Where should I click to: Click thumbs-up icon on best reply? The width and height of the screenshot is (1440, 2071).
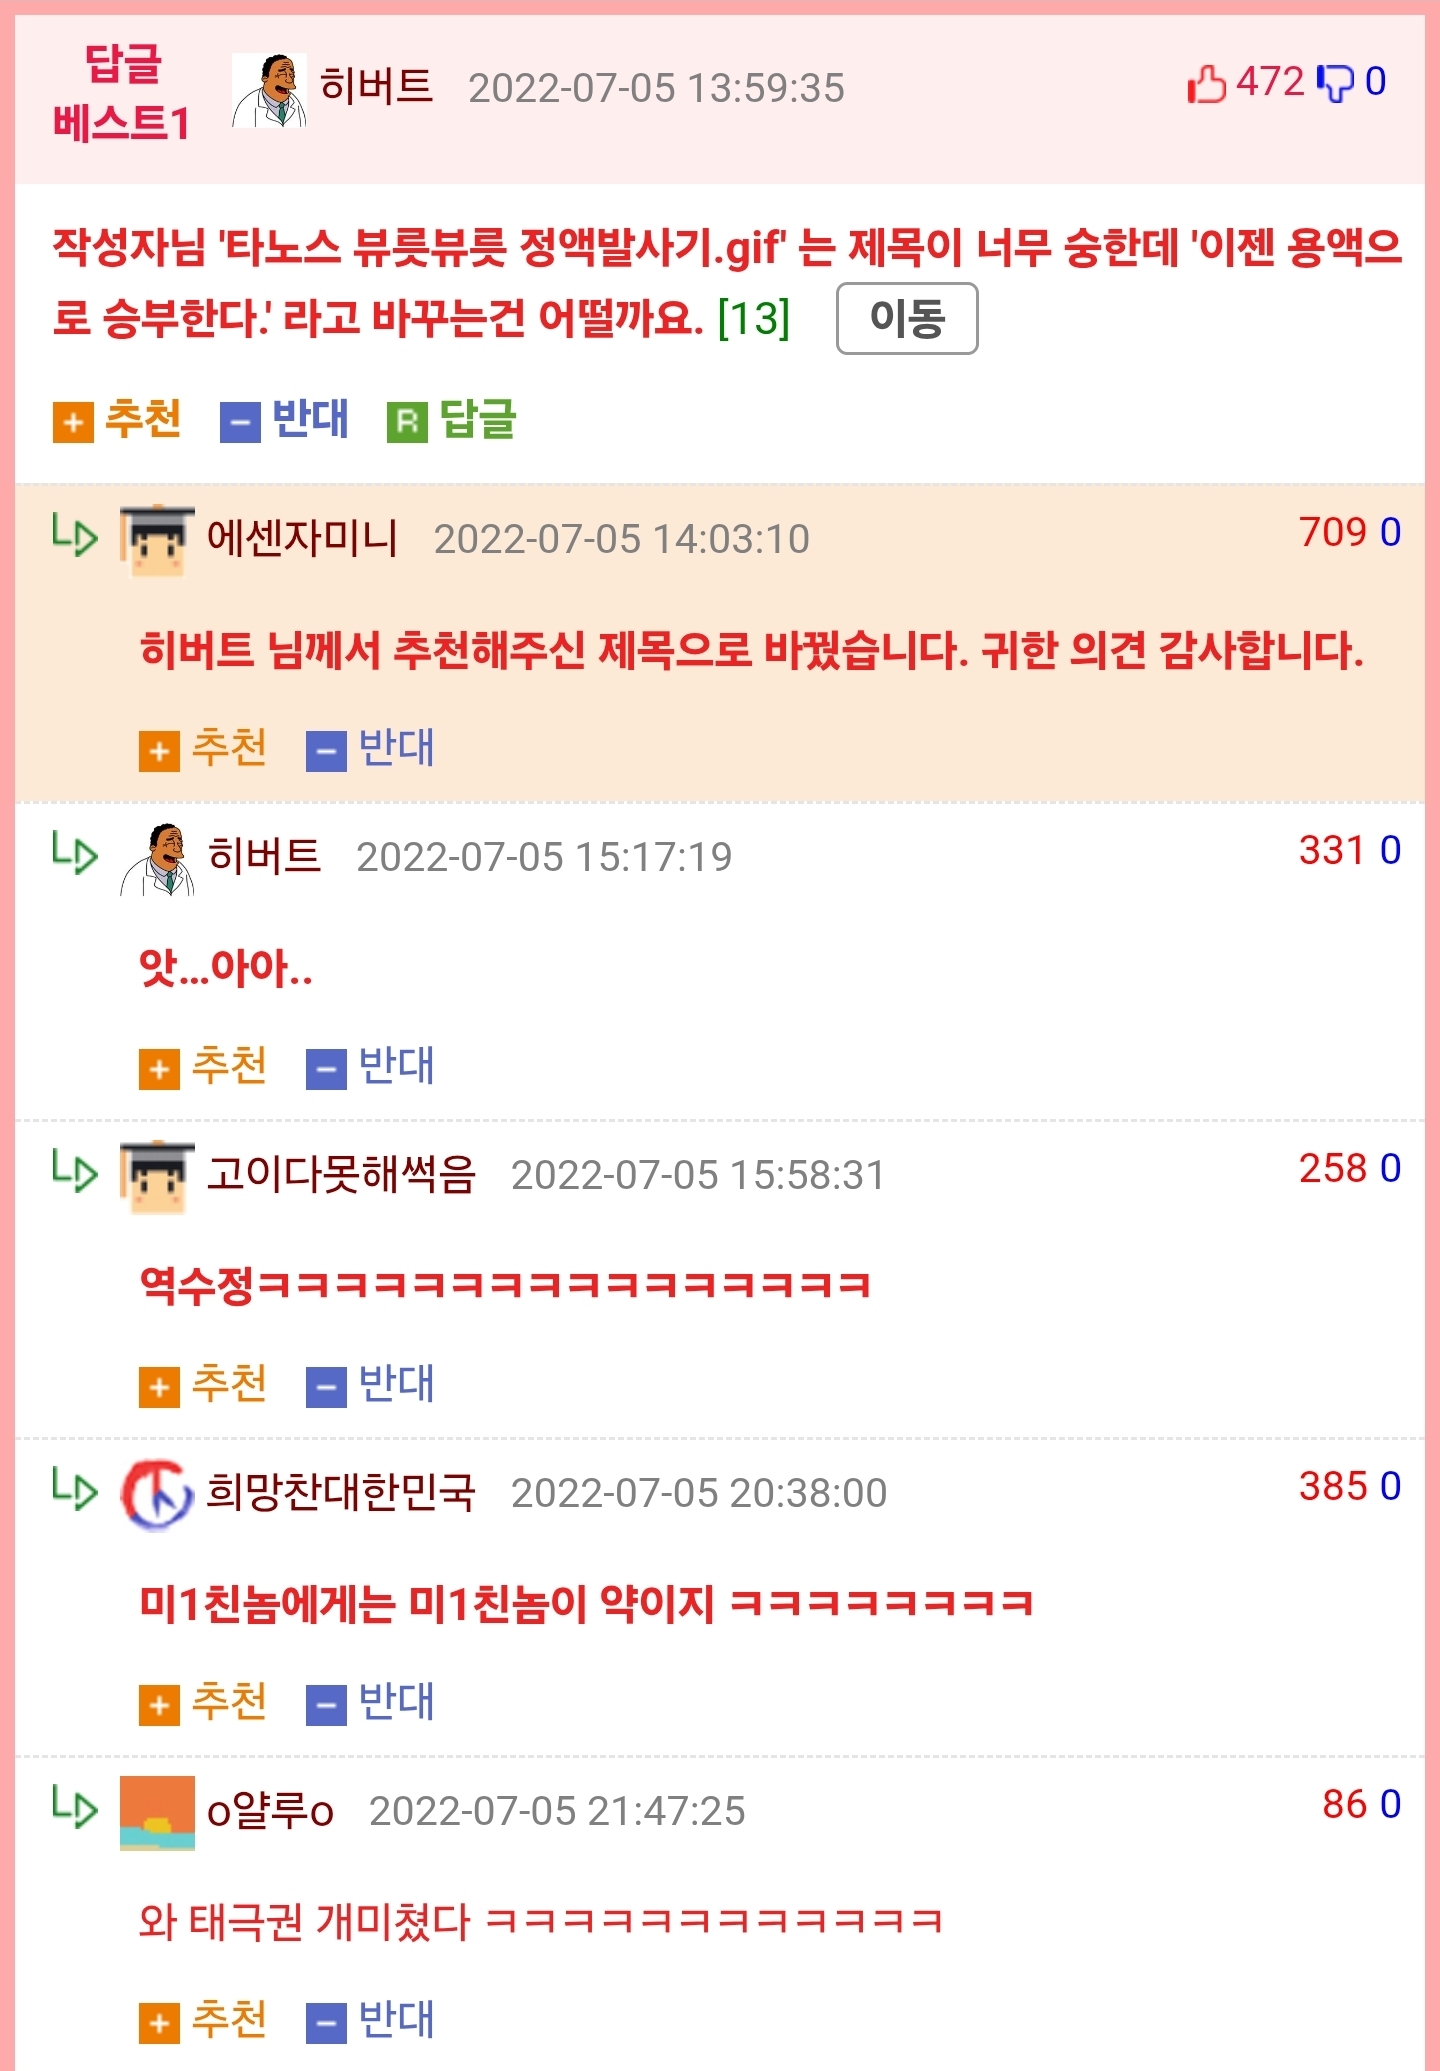(x=1207, y=84)
